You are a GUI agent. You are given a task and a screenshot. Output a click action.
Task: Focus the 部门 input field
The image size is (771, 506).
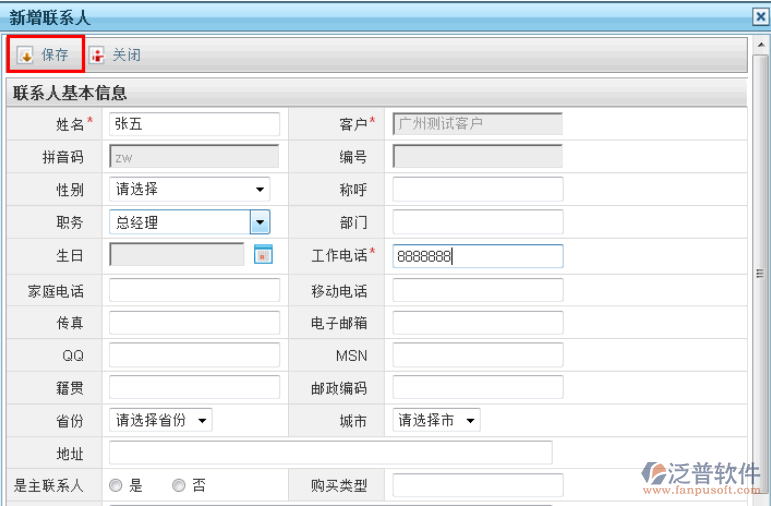[477, 222]
